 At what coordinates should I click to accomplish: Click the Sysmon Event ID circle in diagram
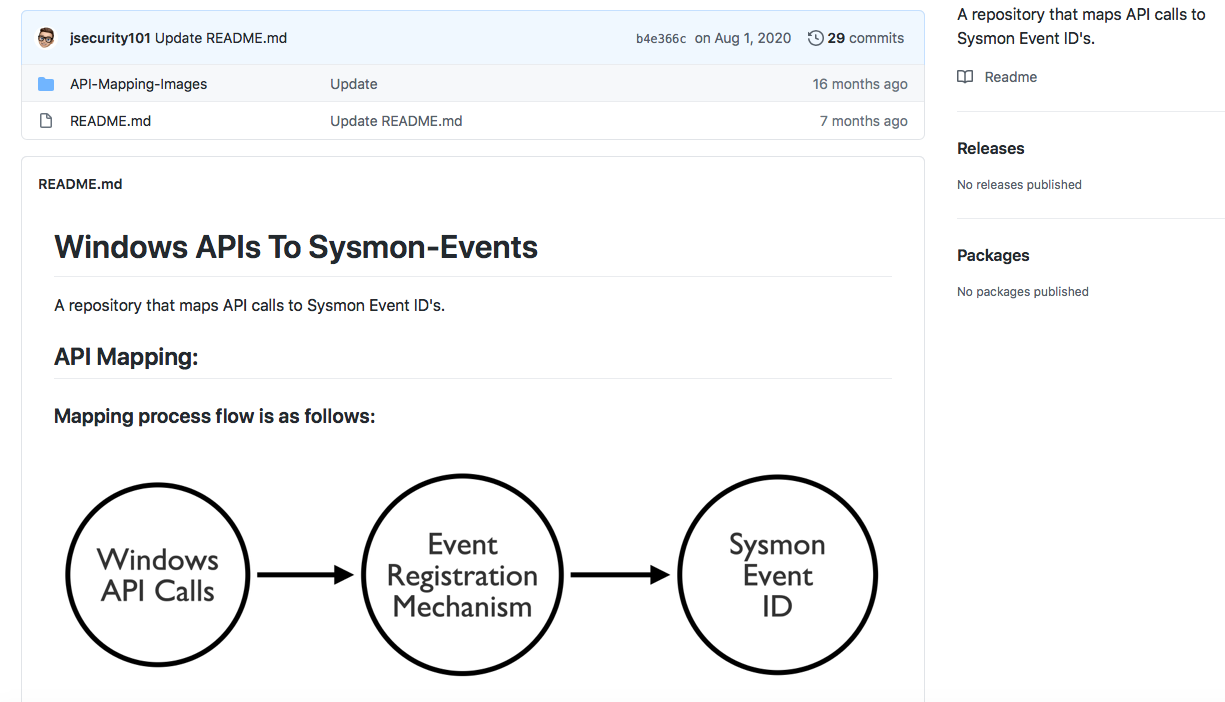point(777,575)
